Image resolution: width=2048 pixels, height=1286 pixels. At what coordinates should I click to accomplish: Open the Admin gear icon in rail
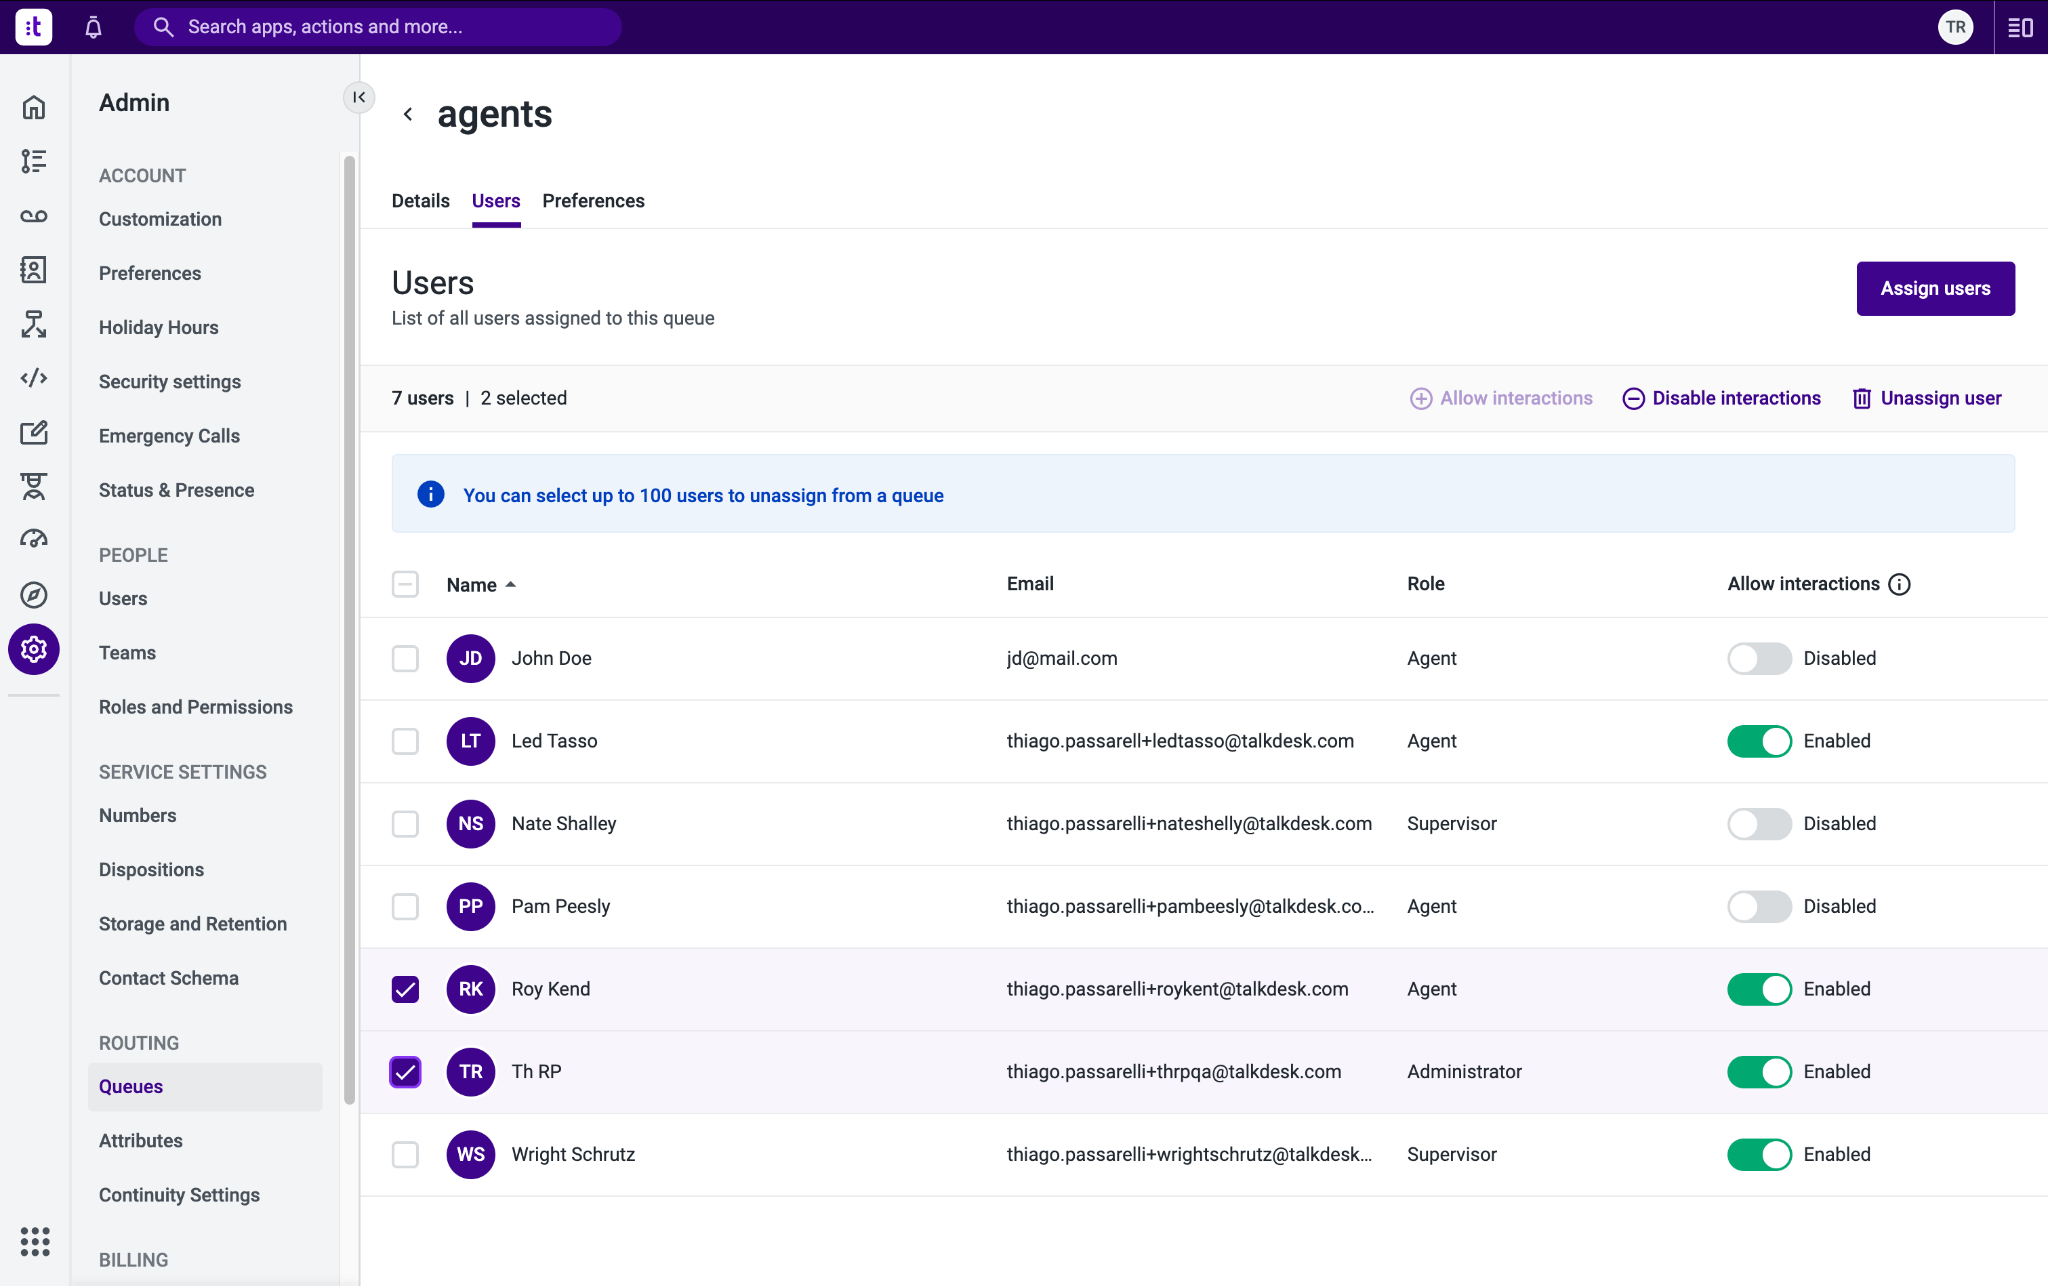[x=34, y=649]
